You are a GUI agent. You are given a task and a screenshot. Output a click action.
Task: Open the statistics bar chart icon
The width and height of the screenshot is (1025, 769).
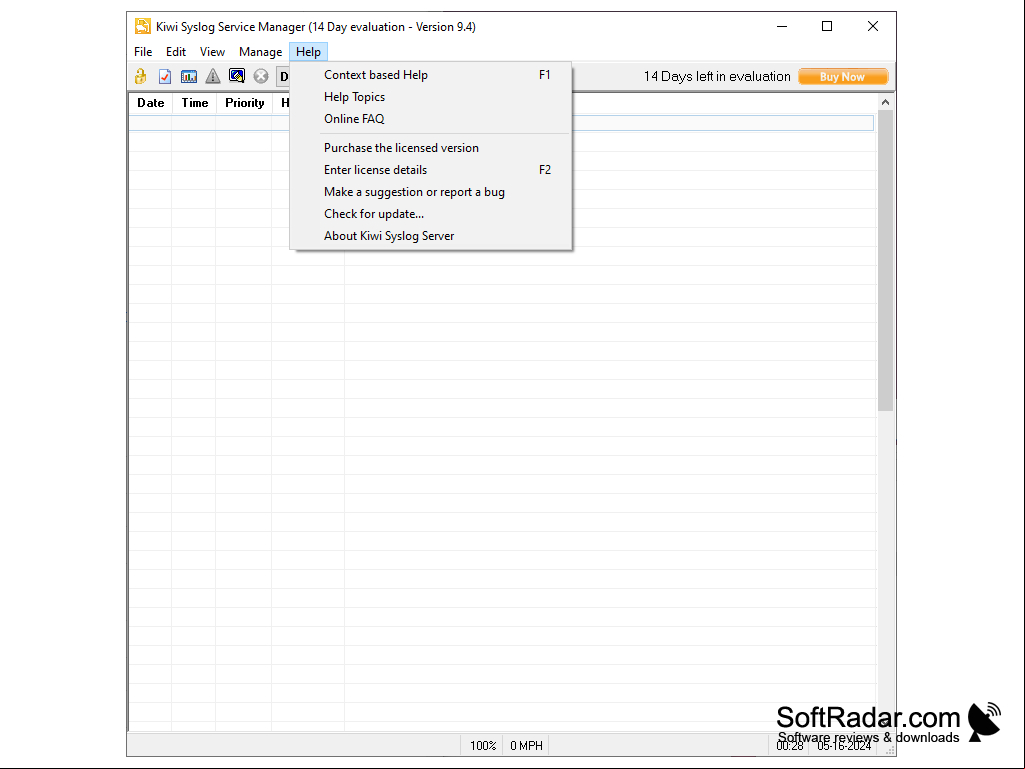point(189,77)
